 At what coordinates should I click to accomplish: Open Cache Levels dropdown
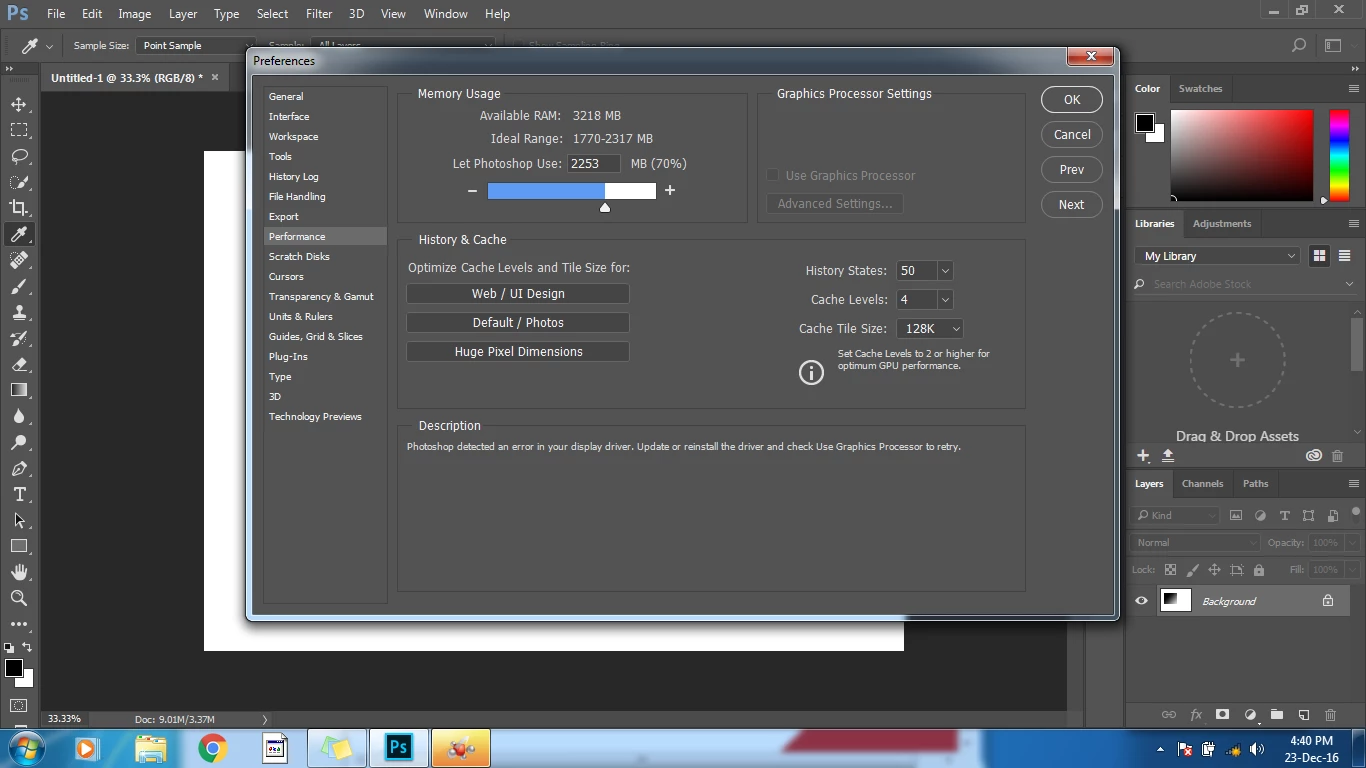(x=945, y=300)
